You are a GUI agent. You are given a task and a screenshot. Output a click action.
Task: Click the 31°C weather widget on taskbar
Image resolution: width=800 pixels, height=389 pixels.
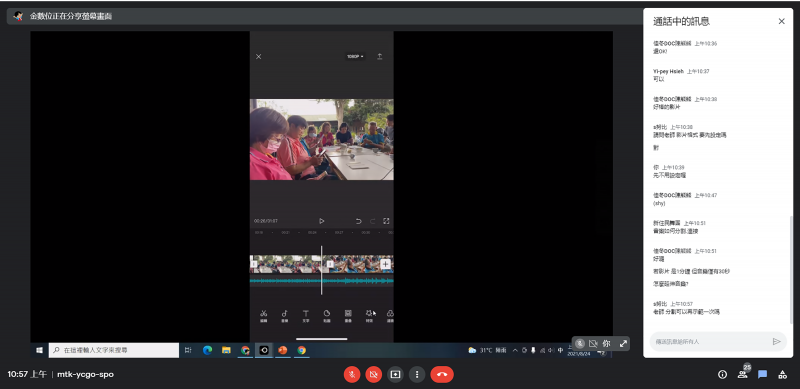(487, 350)
